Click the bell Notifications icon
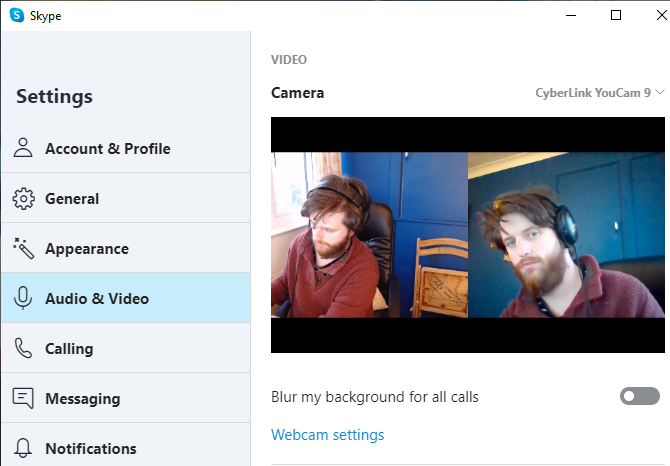Viewport: 670px width, 466px height. pos(23,448)
